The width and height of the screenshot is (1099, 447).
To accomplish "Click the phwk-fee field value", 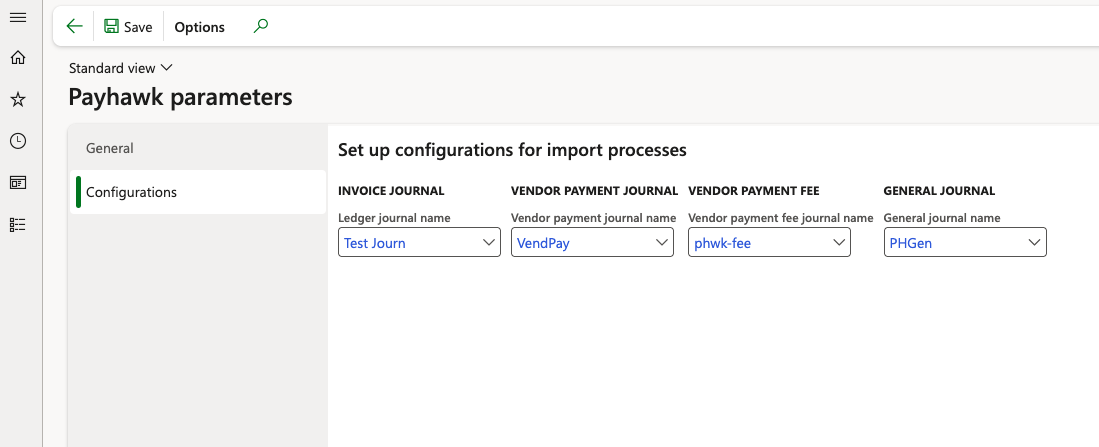I will [x=722, y=243].
